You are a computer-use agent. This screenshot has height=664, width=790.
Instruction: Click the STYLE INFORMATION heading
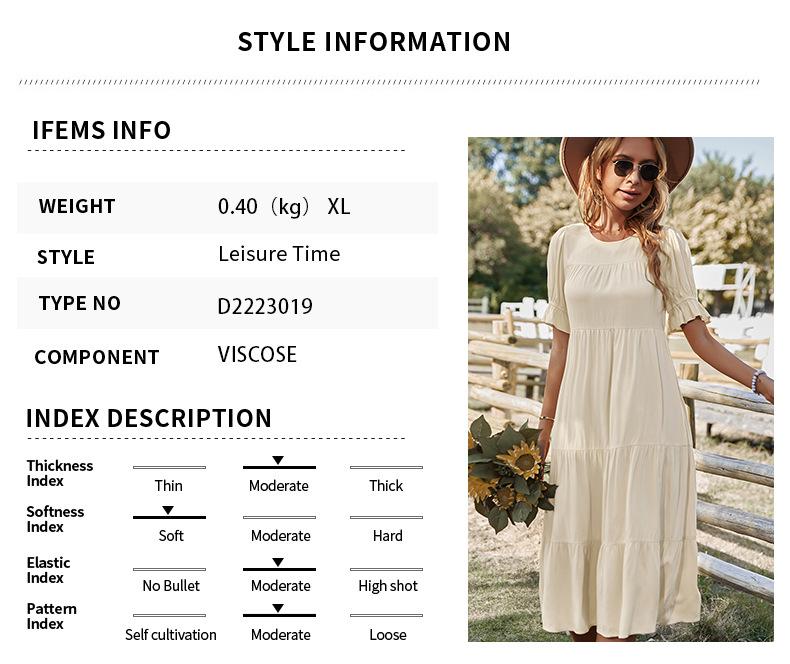click(x=374, y=42)
